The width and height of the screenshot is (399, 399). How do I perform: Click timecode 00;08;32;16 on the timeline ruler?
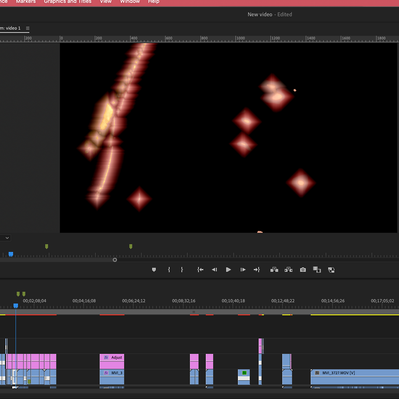(184, 301)
